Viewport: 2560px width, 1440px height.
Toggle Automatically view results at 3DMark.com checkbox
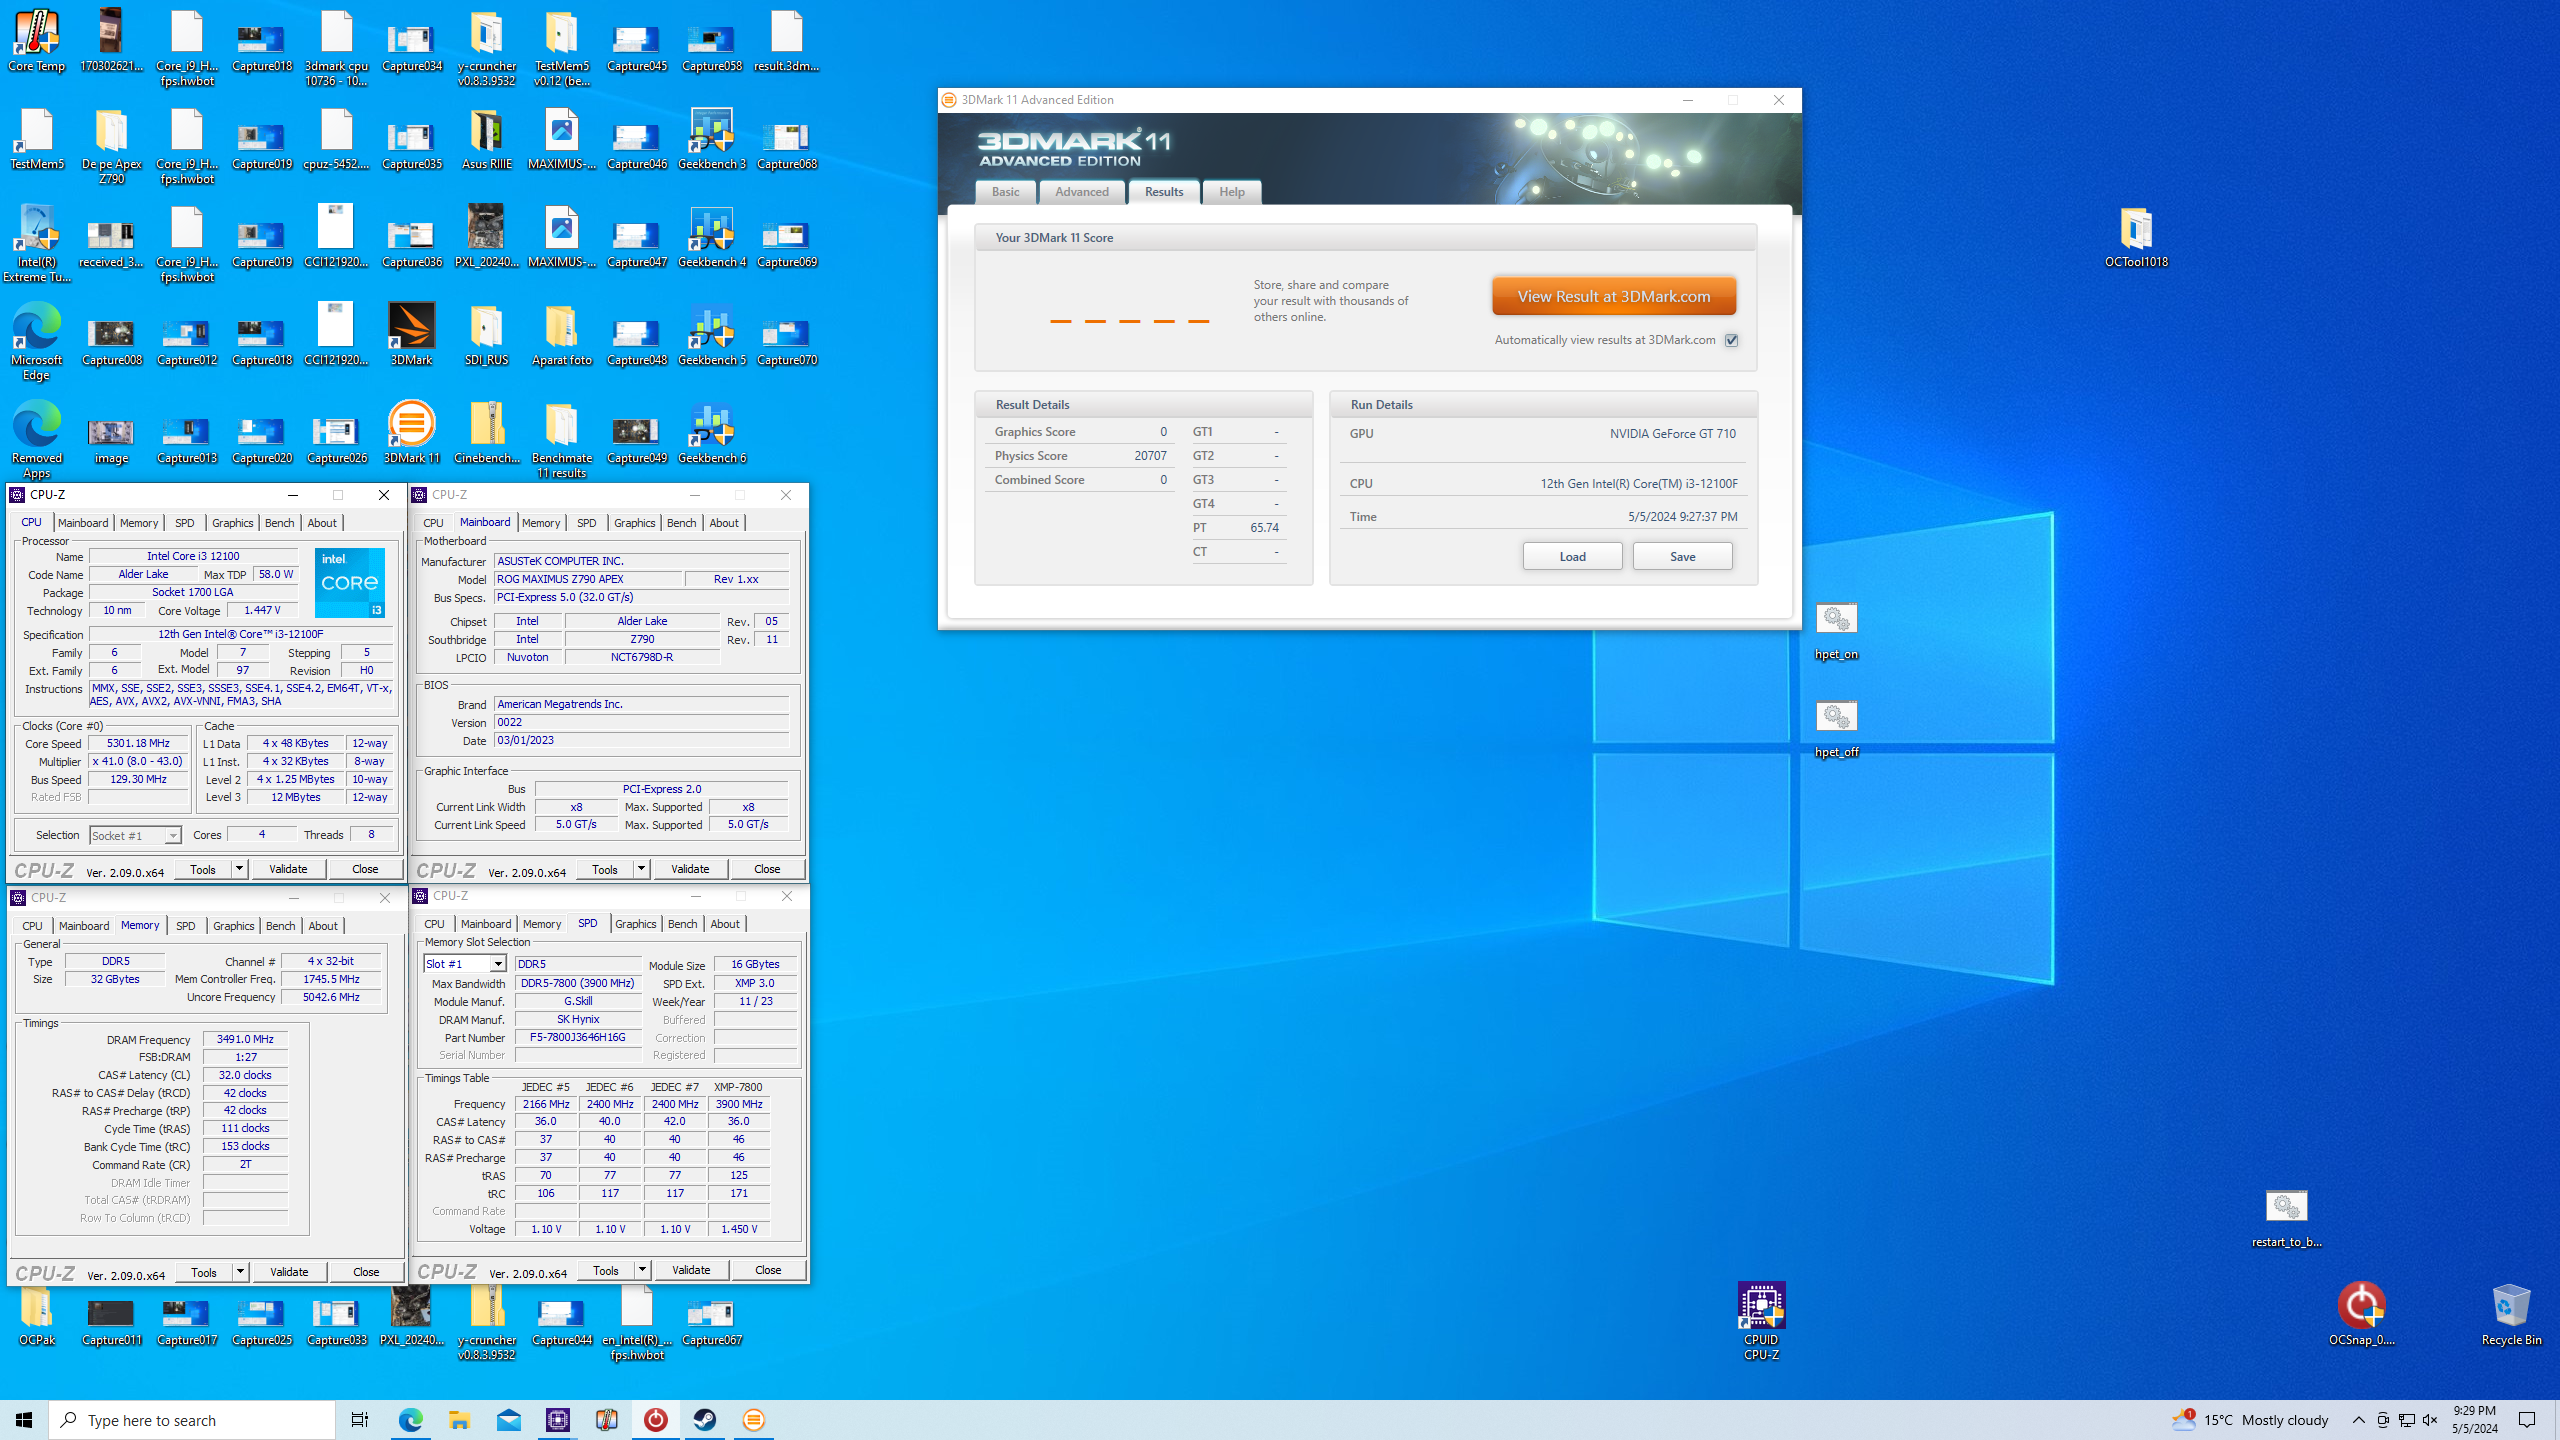click(1731, 340)
